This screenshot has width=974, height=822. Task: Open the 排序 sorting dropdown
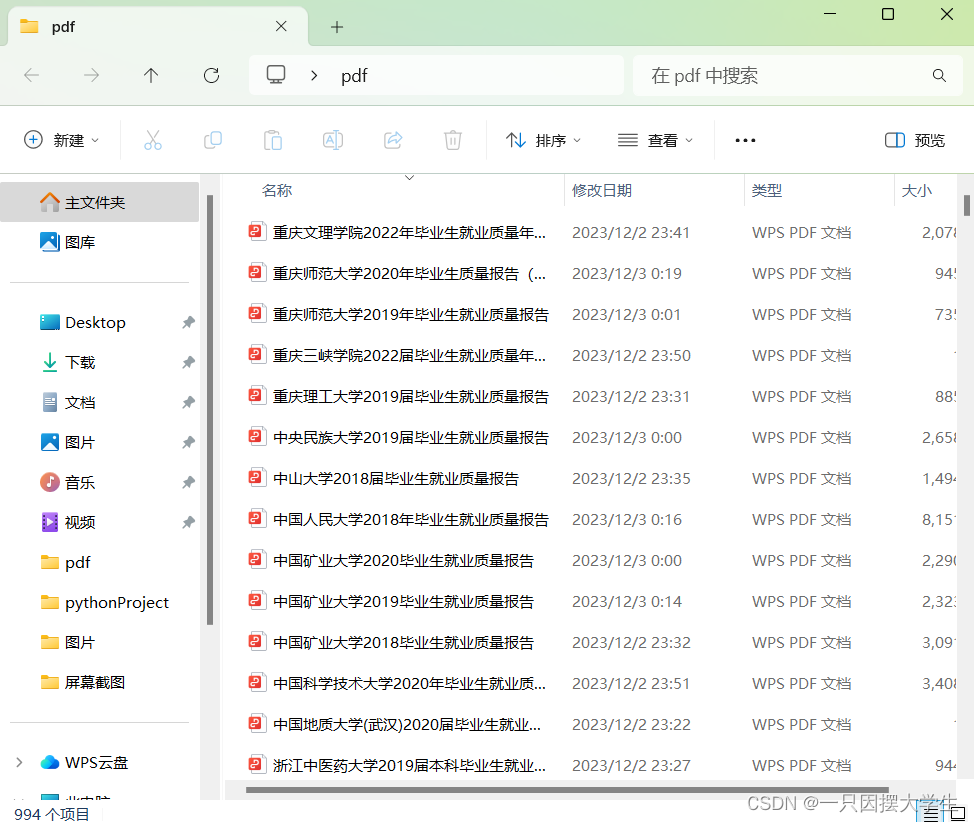[544, 140]
